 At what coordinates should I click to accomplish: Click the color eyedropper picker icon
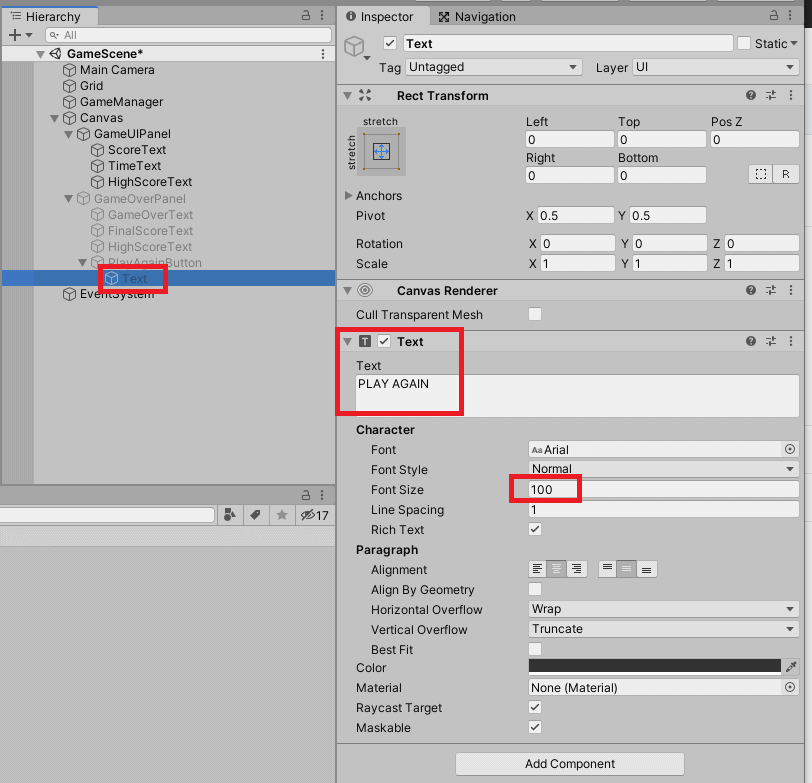pyautogui.click(x=790, y=667)
